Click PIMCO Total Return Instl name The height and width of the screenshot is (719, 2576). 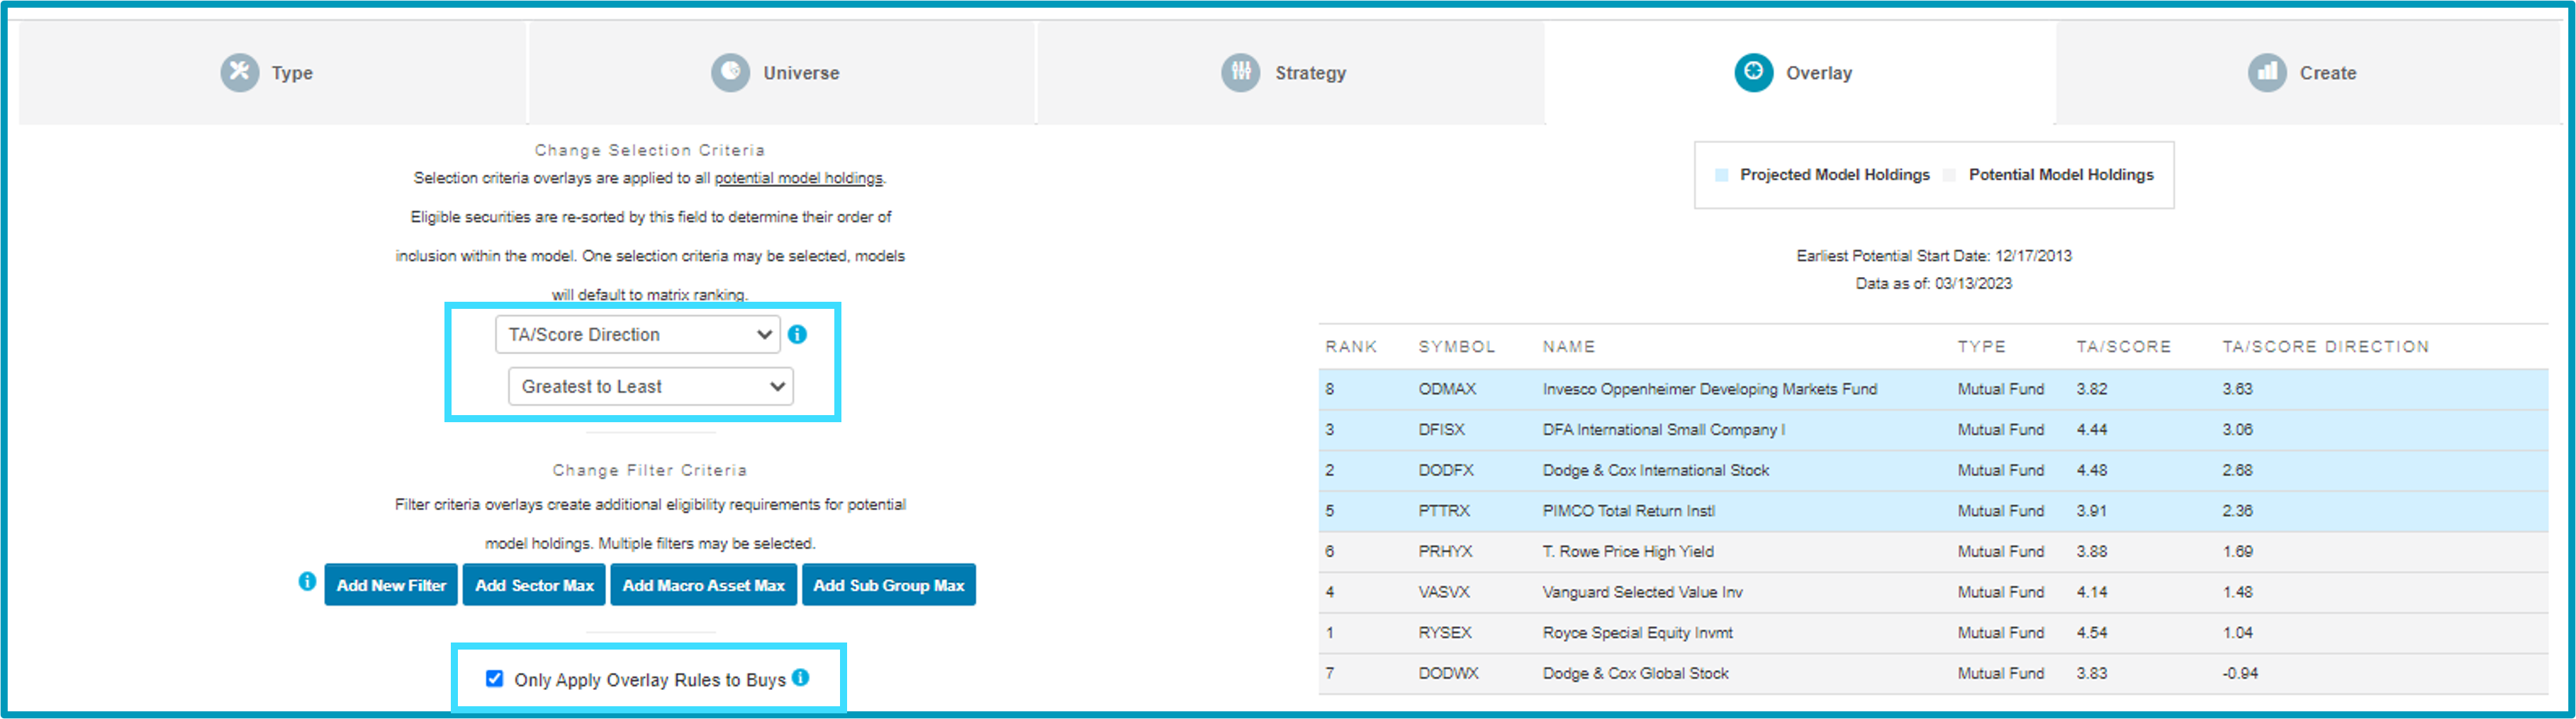1629,511
